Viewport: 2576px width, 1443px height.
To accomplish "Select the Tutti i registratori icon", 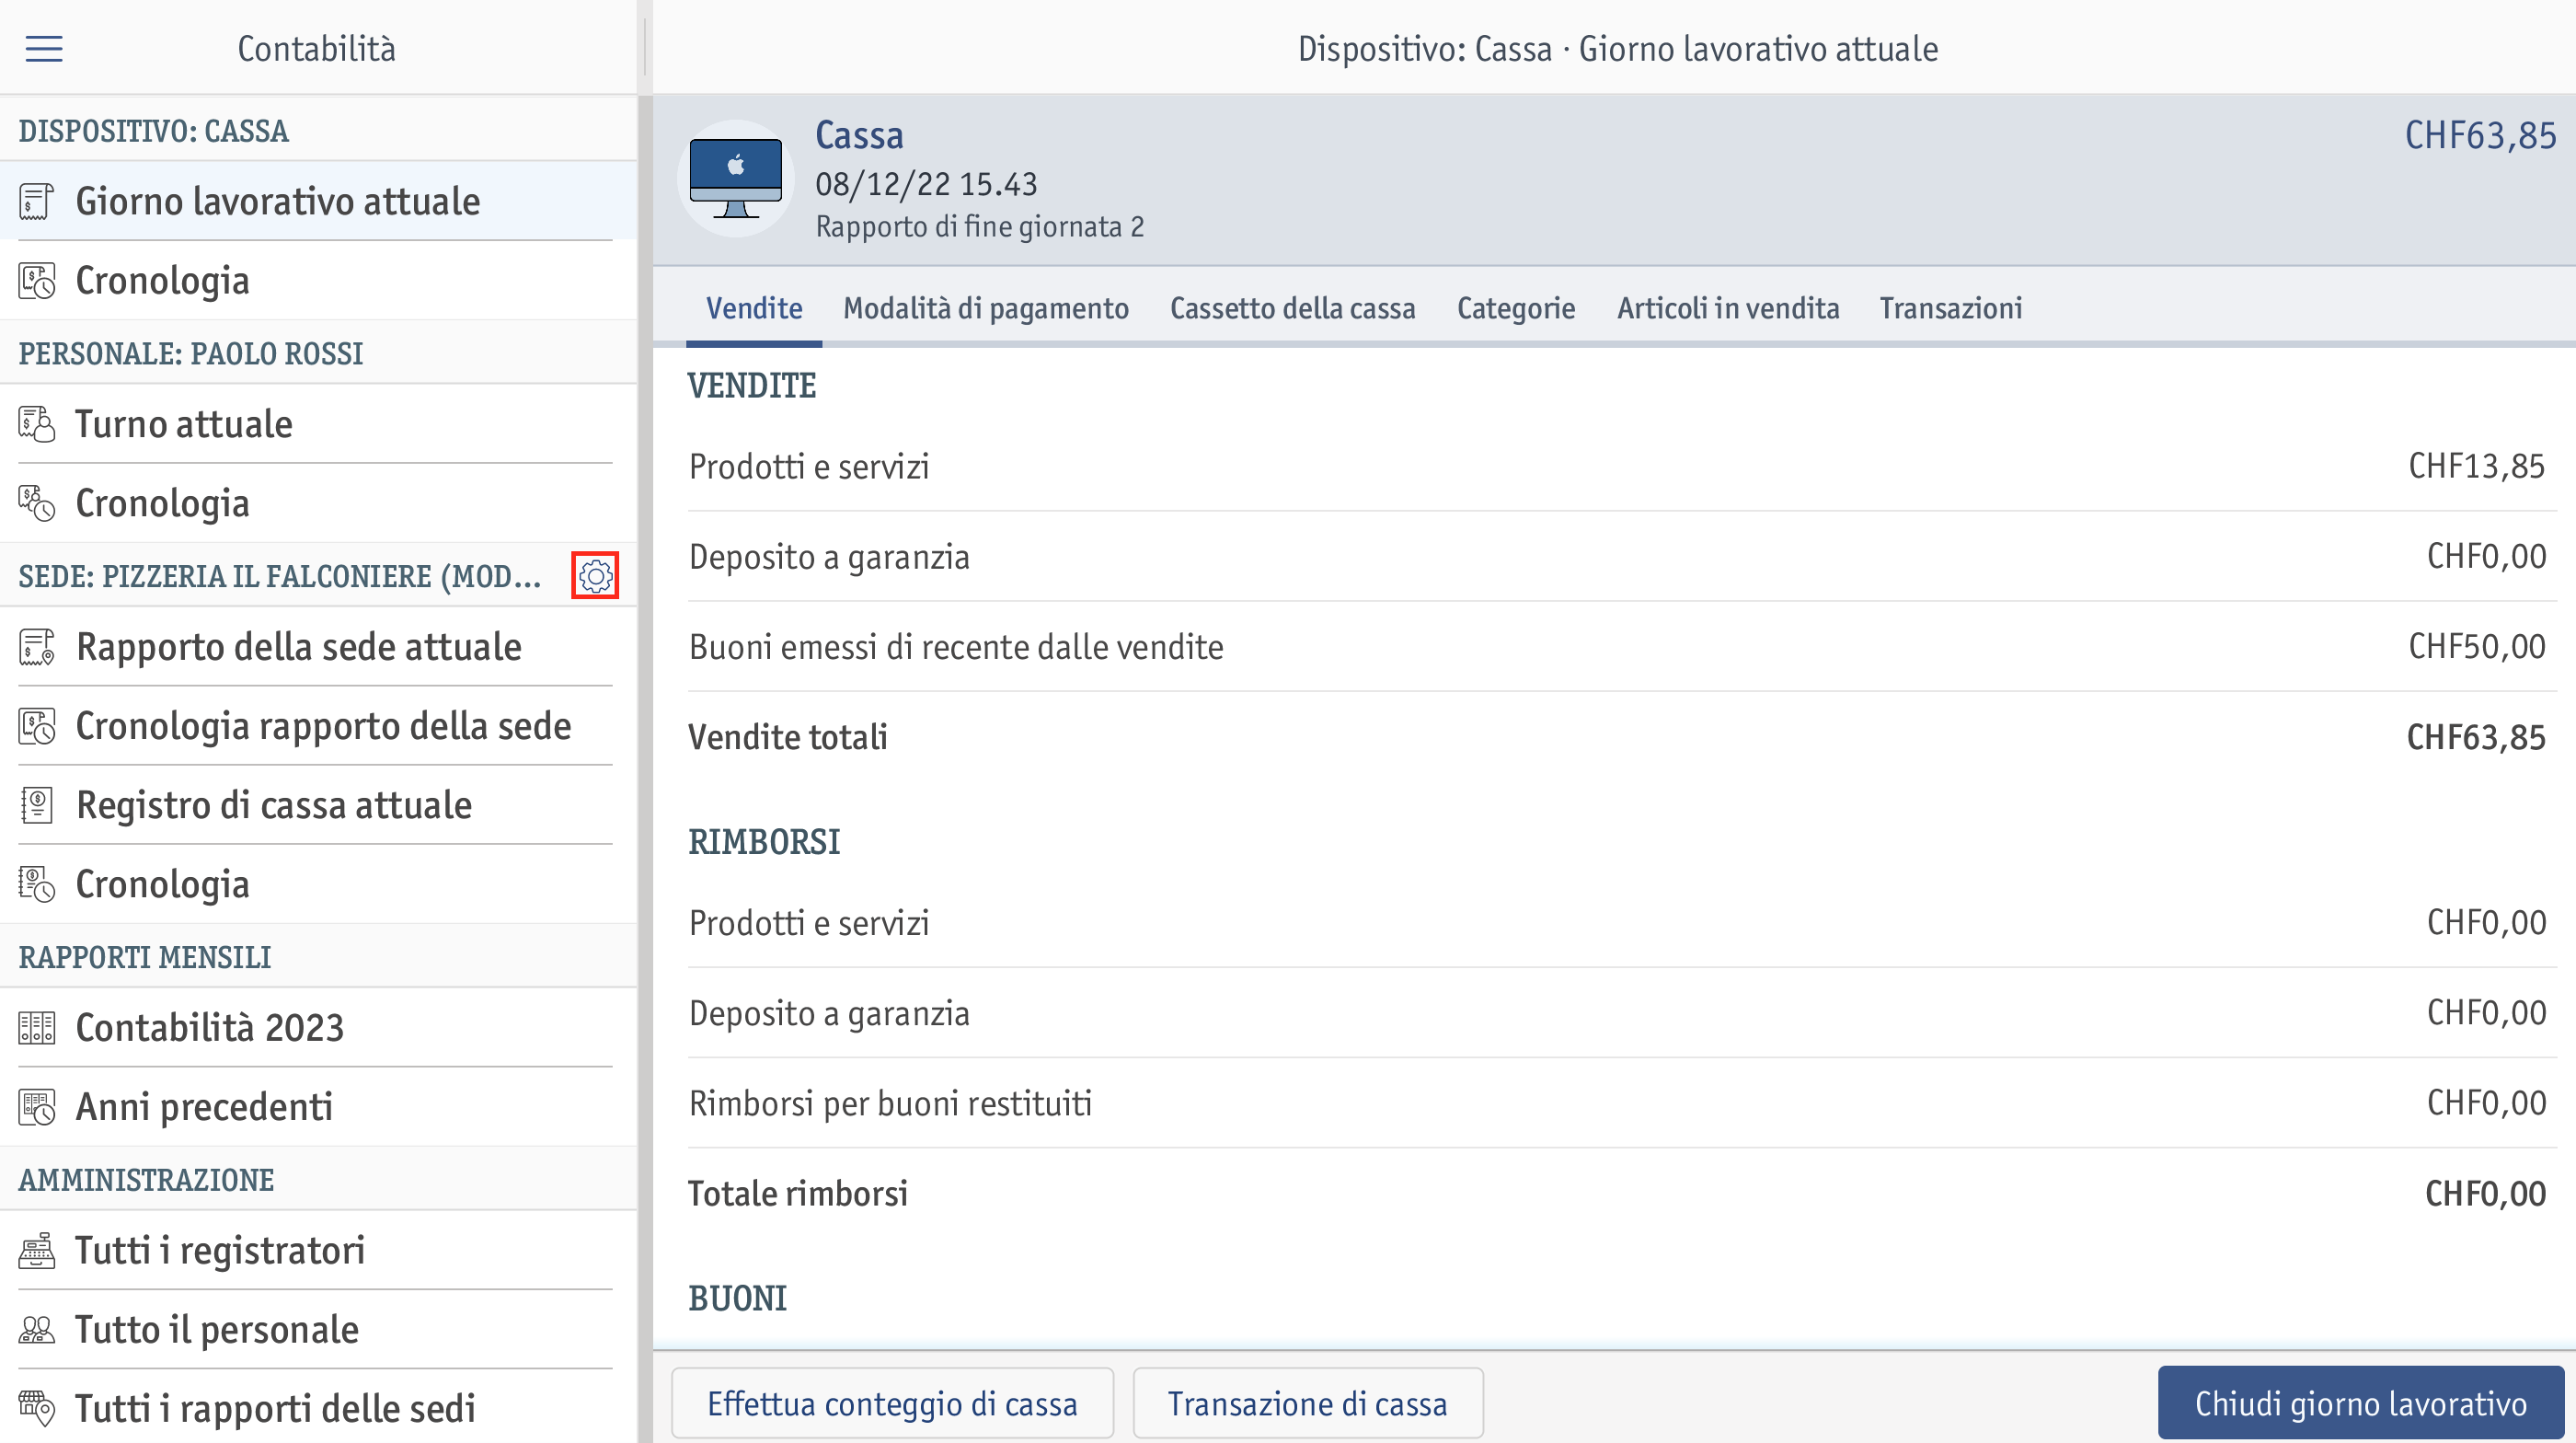I will [x=37, y=1251].
